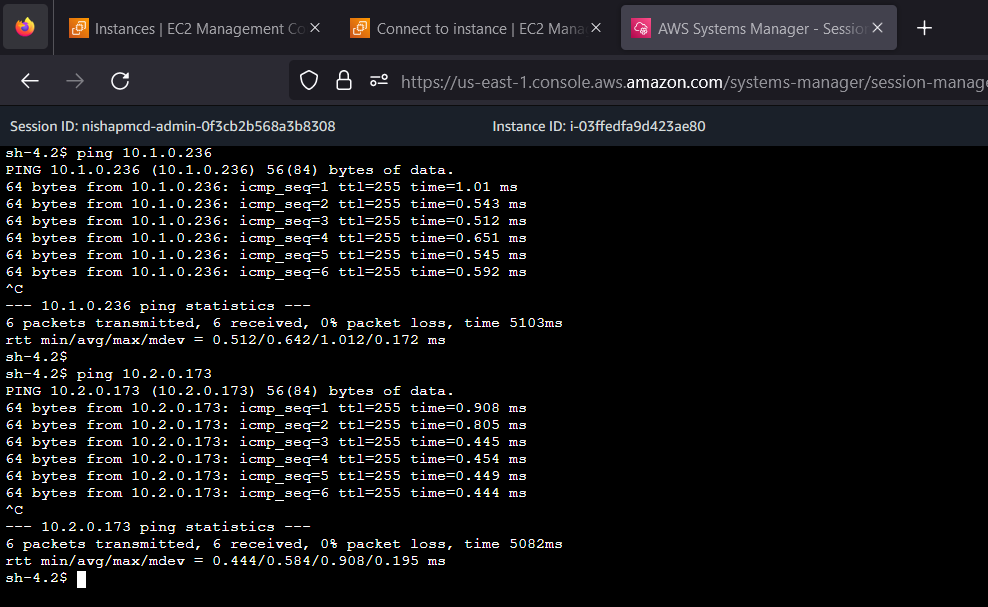Image resolution: width=988 pixels, height=607 pixels.
Task: Open the site permissions icon in the address bar
Action: tap(378, 81)
